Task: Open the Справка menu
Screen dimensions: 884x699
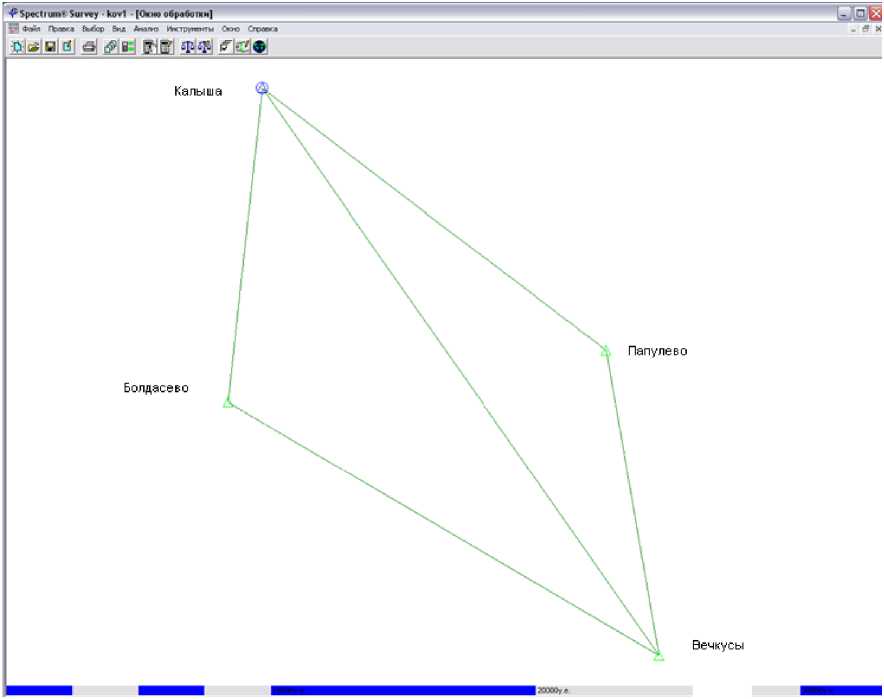Action: [x=263, y=29]
